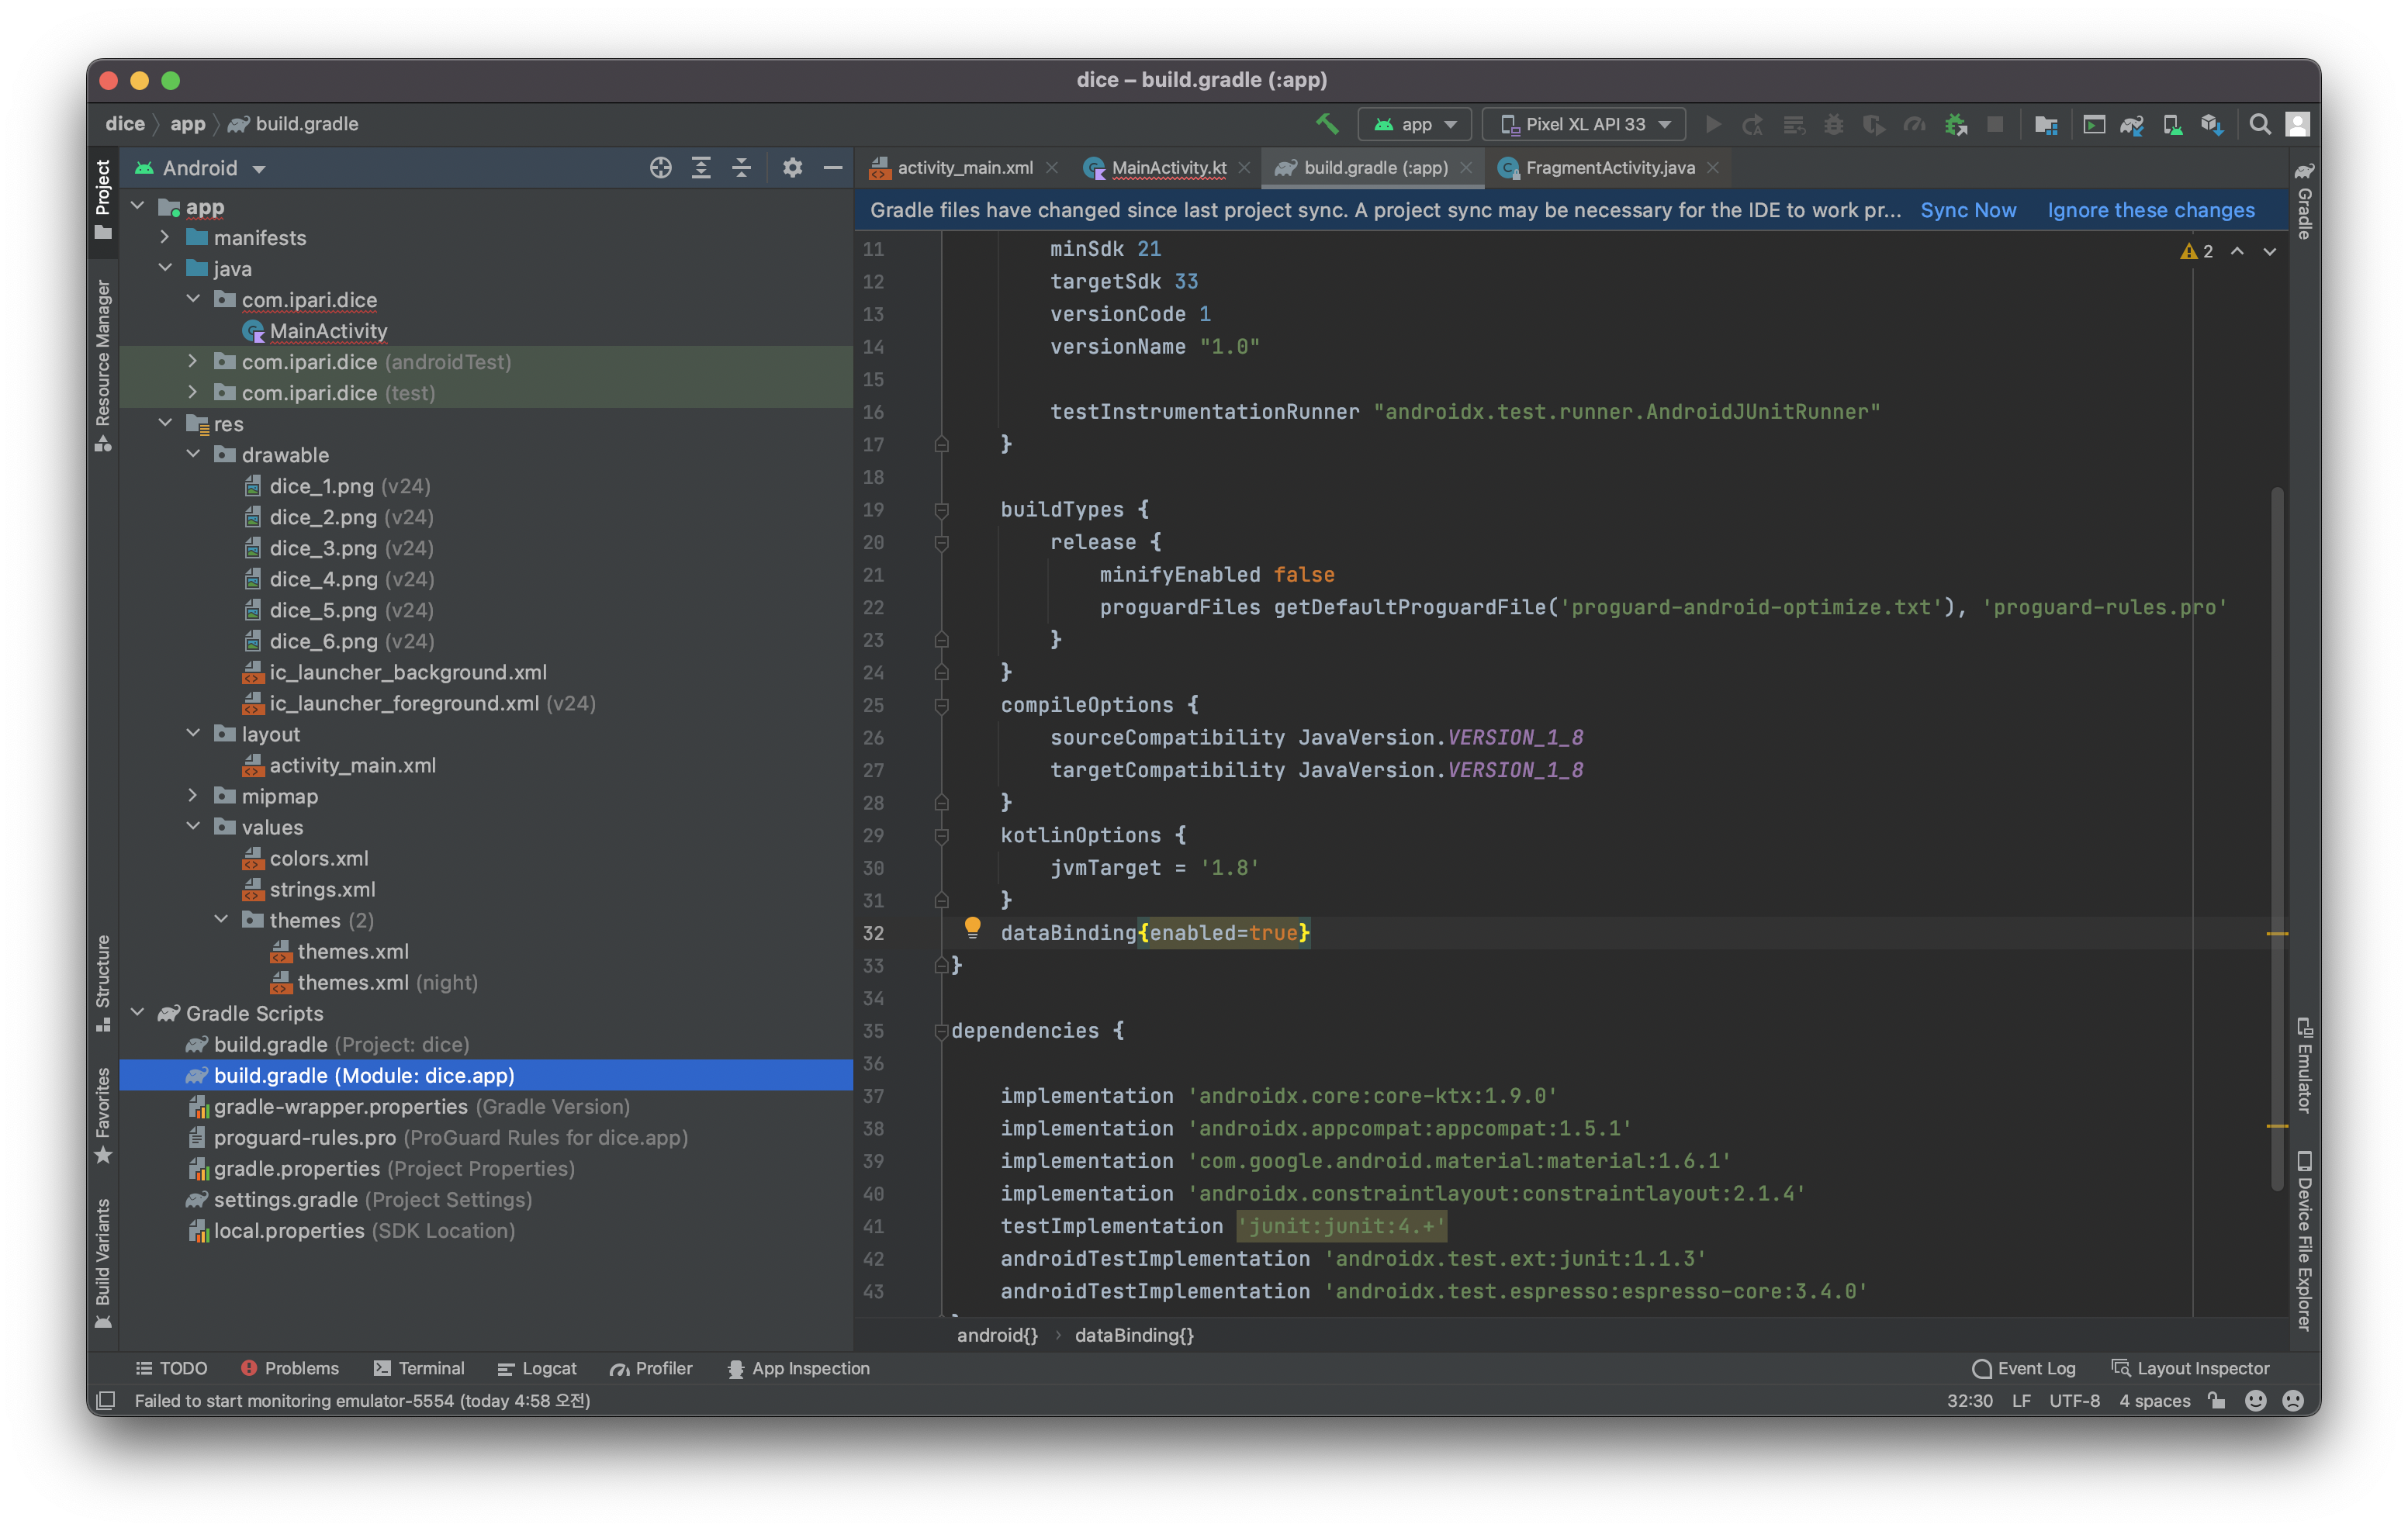Click the Ignore these changes link
This screenshot has height=1531, width=2408.
click(x=2150, y=210)
